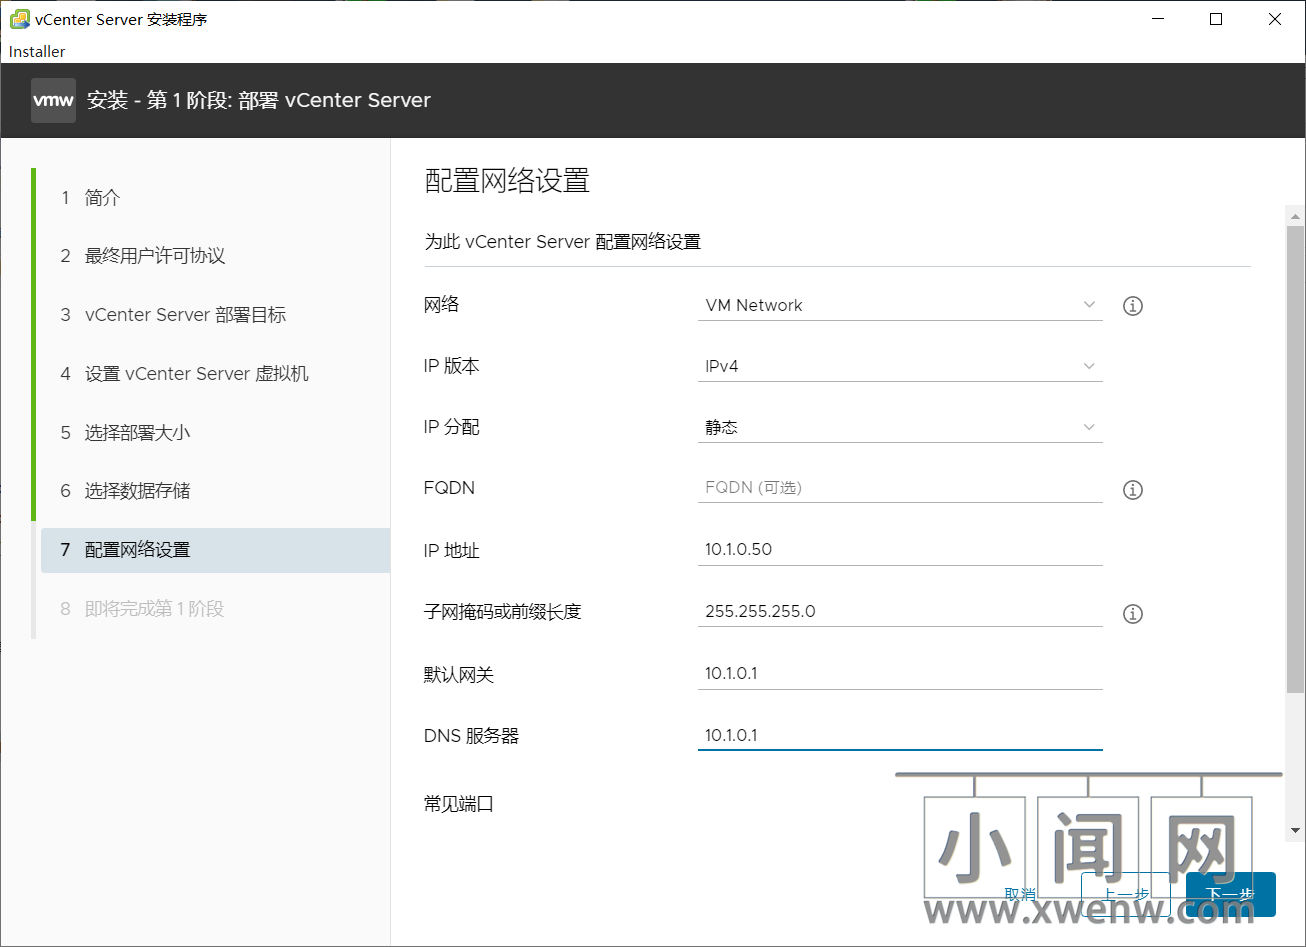Click the 配置网络设置 page heading
This screenshot has height=947, width=1306.
[x=507, y=181]
